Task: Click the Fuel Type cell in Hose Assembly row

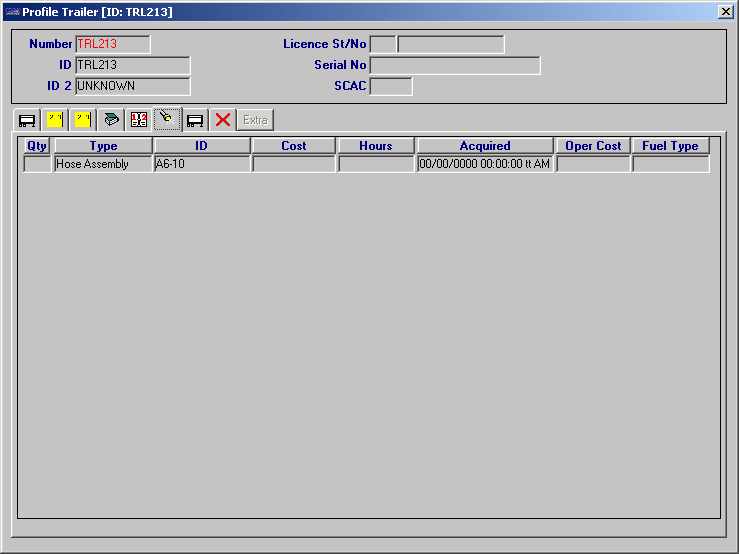Action: [671, 164]
